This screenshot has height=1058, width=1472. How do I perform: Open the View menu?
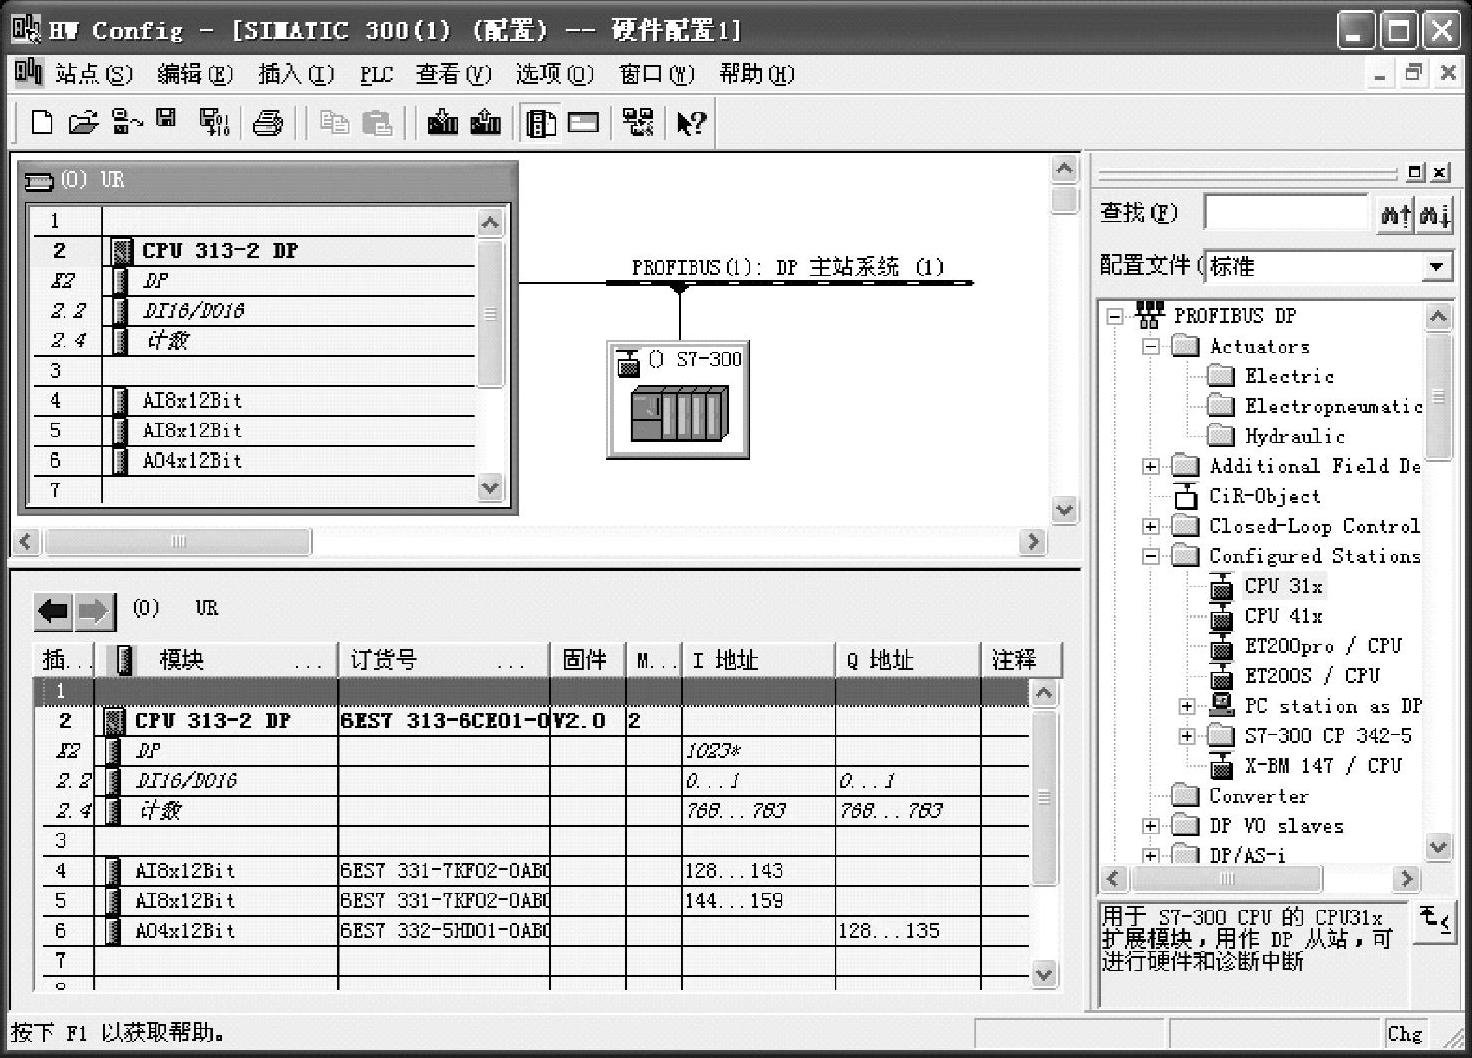(x=453, y=74)
